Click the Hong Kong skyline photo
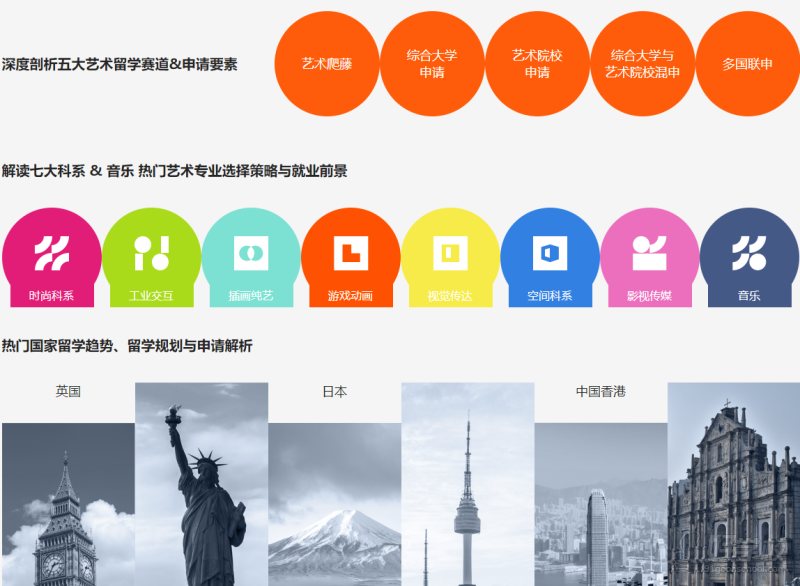 point(600,504)
